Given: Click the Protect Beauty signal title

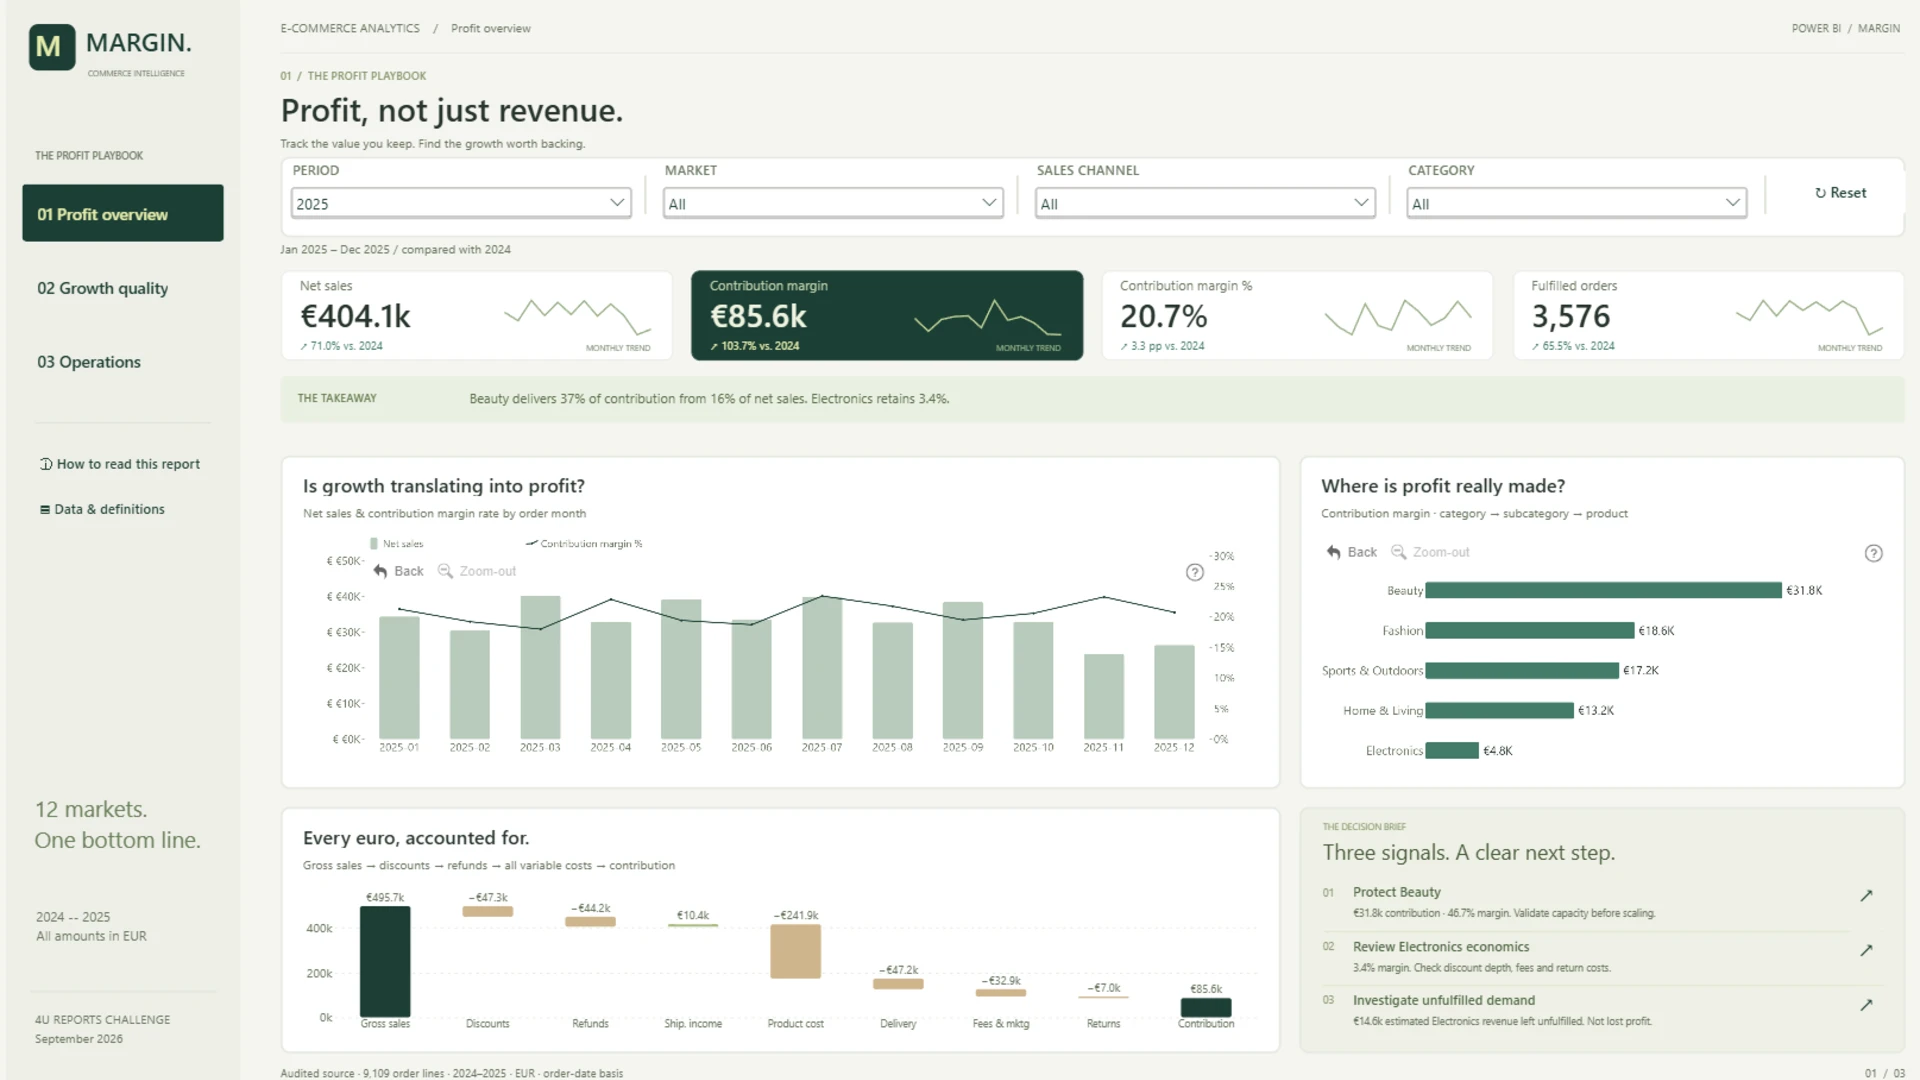Looking at the screenshot, I should 1396,892.
